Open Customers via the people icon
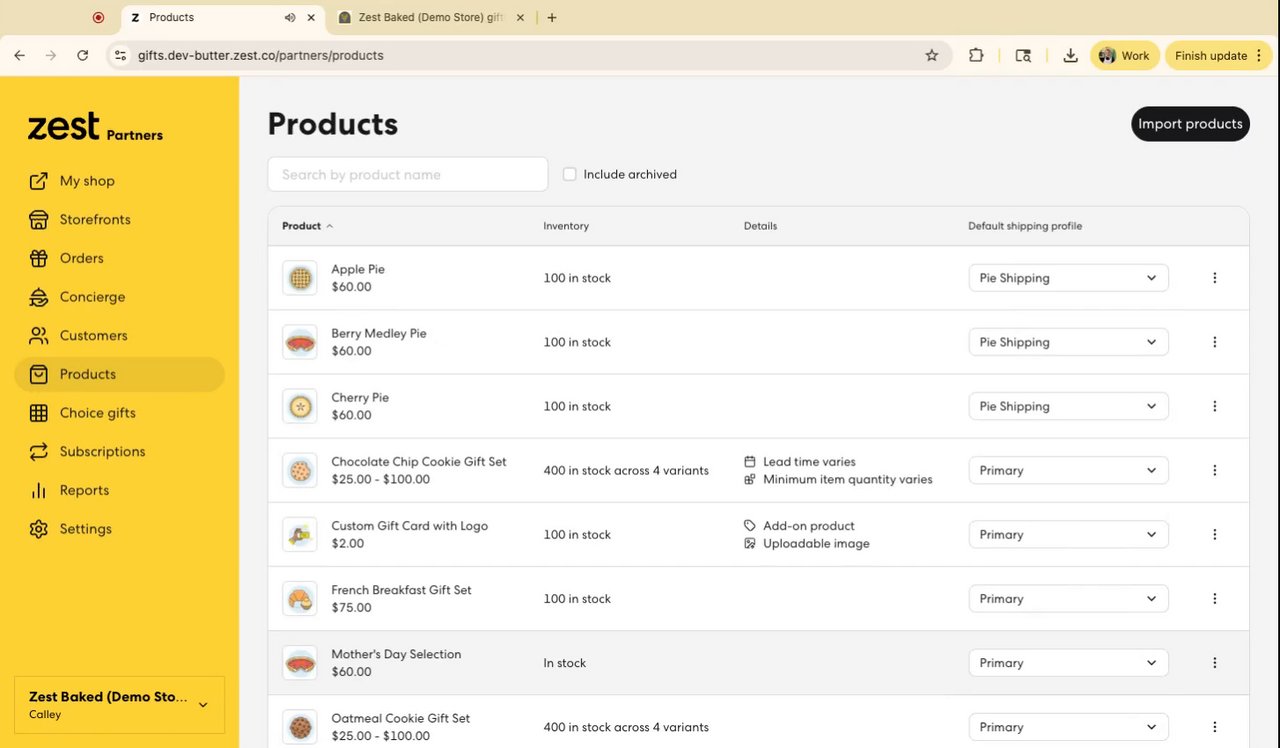 point(39,336)
